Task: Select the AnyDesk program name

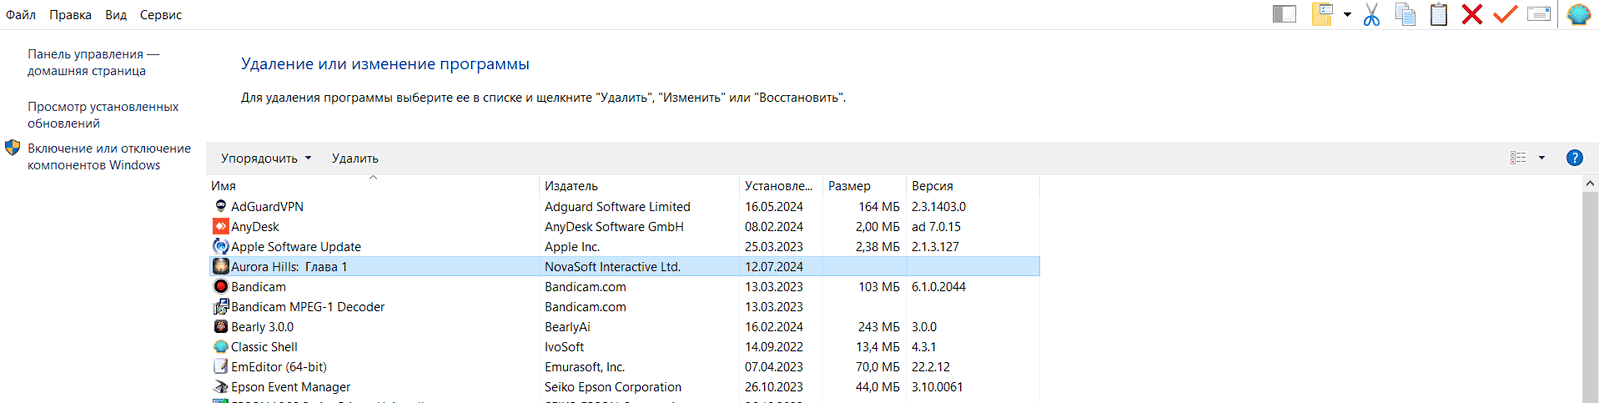Action: coord(255,227)
